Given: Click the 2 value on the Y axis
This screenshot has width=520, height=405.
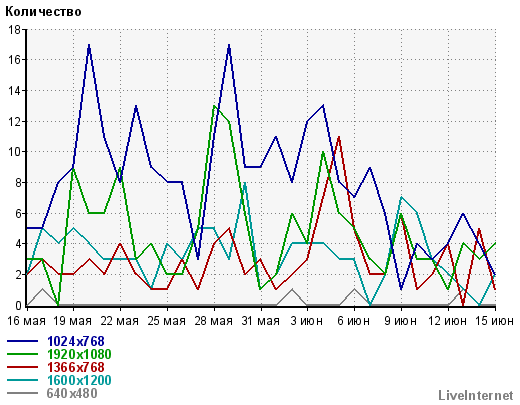Looking at the screenshot, I should click(18, 275).
